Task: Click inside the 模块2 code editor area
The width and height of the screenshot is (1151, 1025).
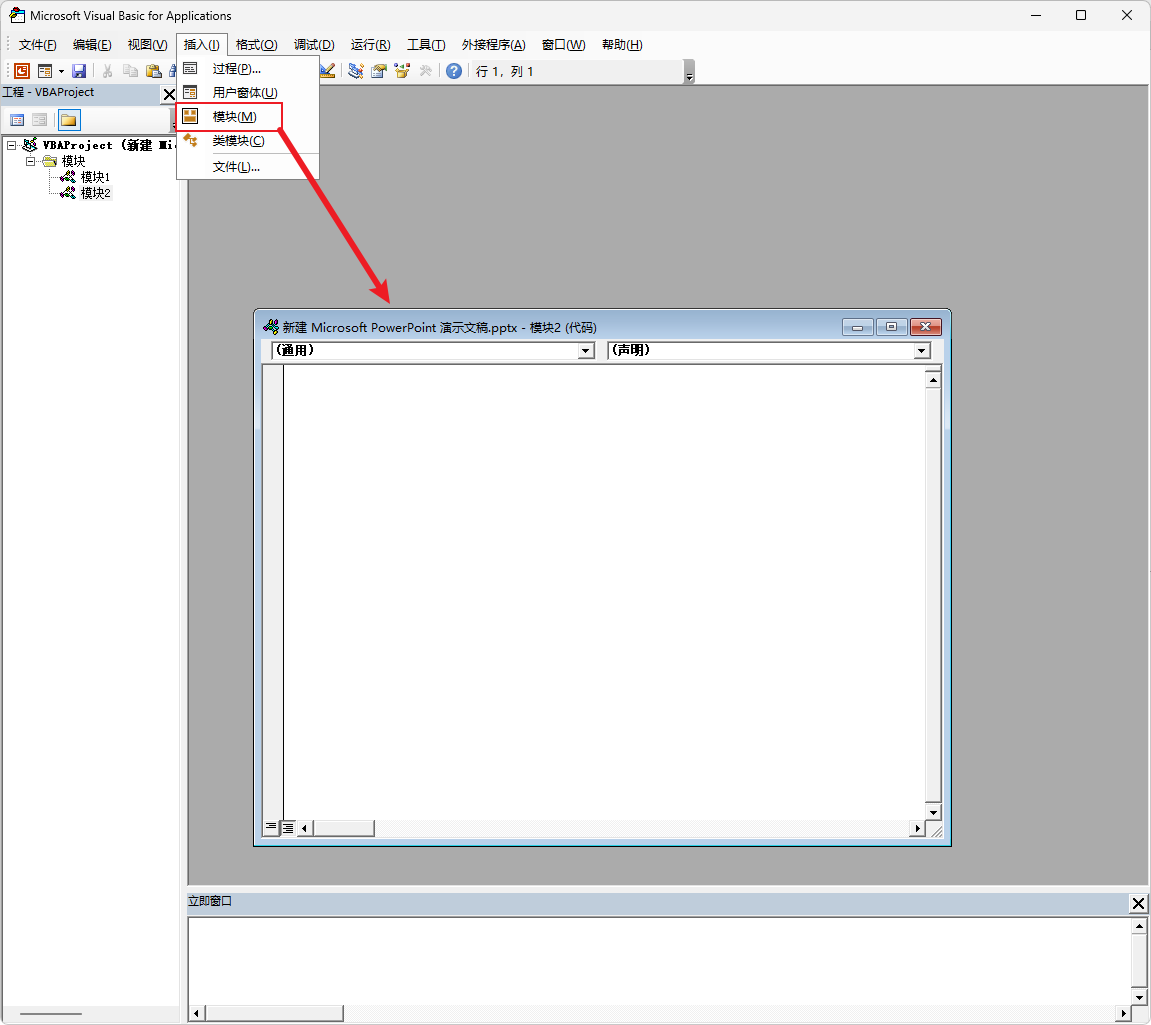Action: tap(603, 591)
